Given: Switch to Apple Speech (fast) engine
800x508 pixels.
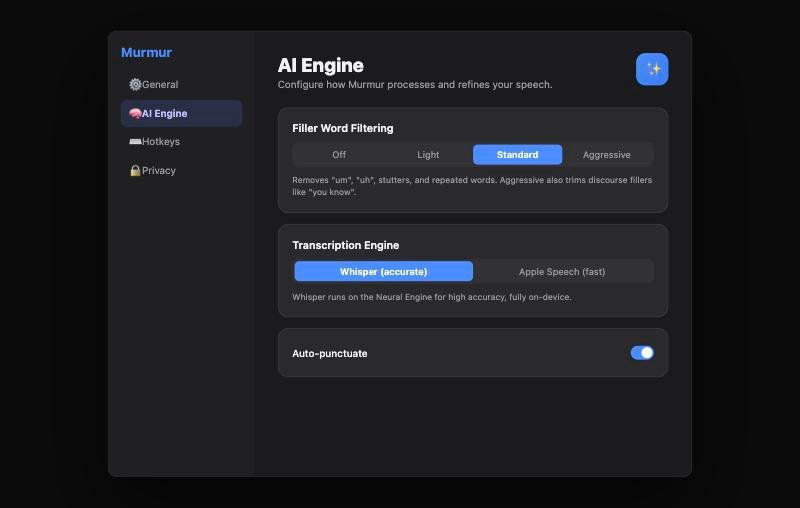Looking at the screenshot, I should 562,271.
